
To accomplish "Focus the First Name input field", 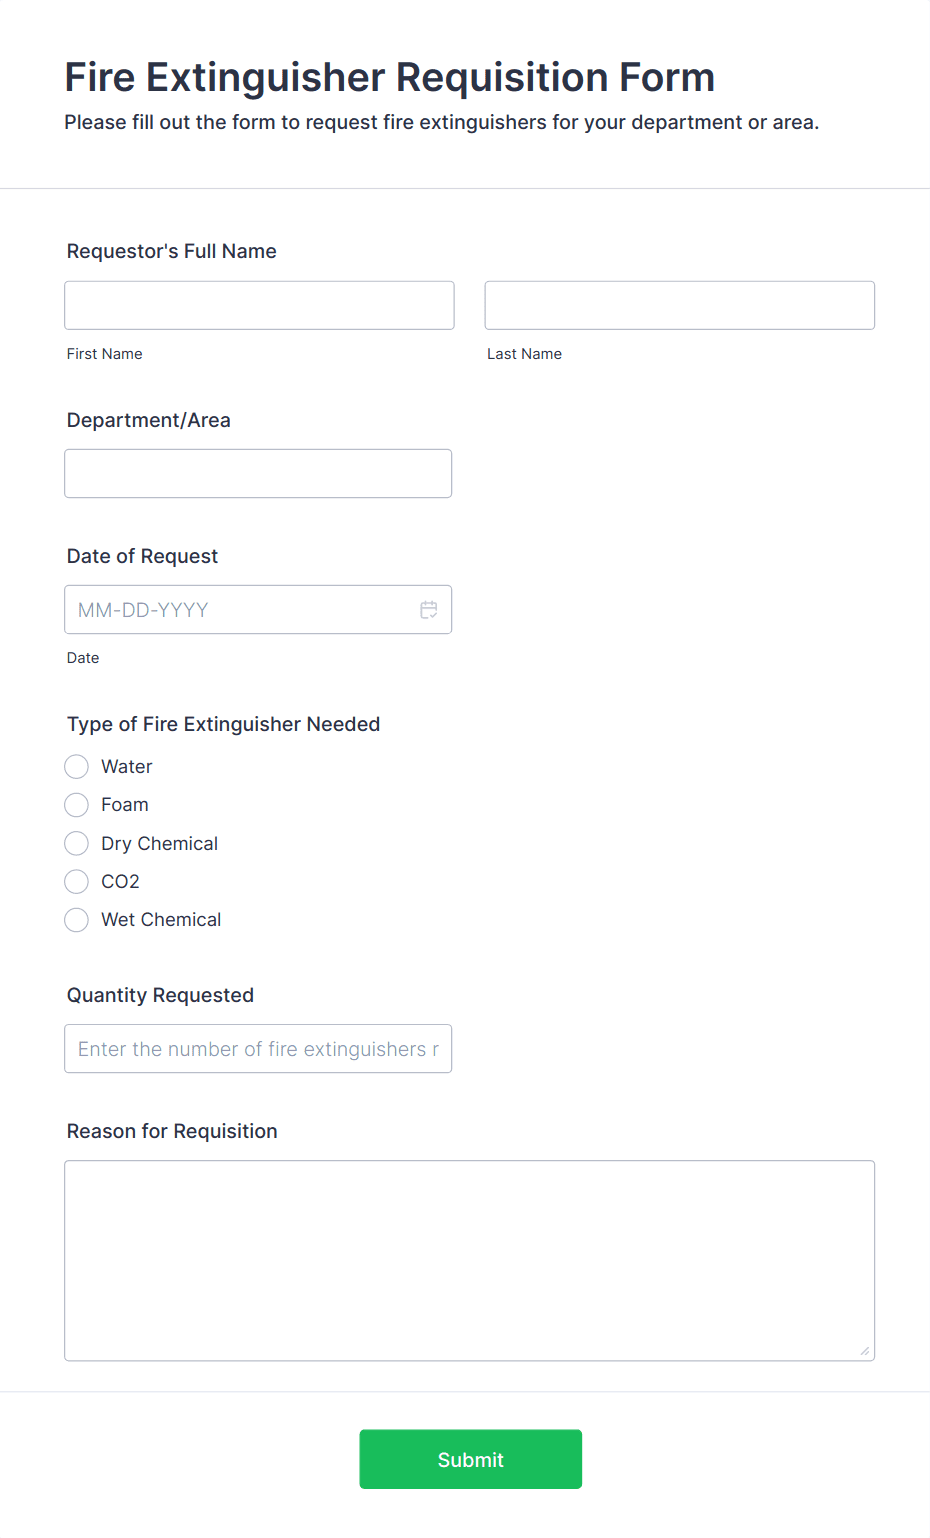I will pos(259,305).
